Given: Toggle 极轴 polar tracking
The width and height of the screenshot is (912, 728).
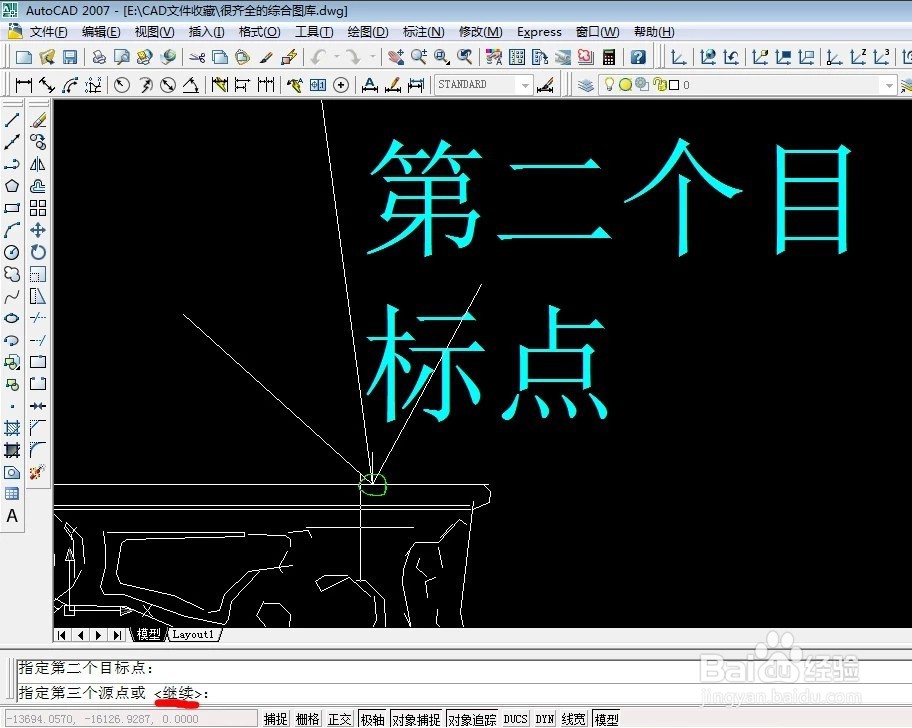Looking at the screenshot, I should pyautogui.click(x=373, y=719).
